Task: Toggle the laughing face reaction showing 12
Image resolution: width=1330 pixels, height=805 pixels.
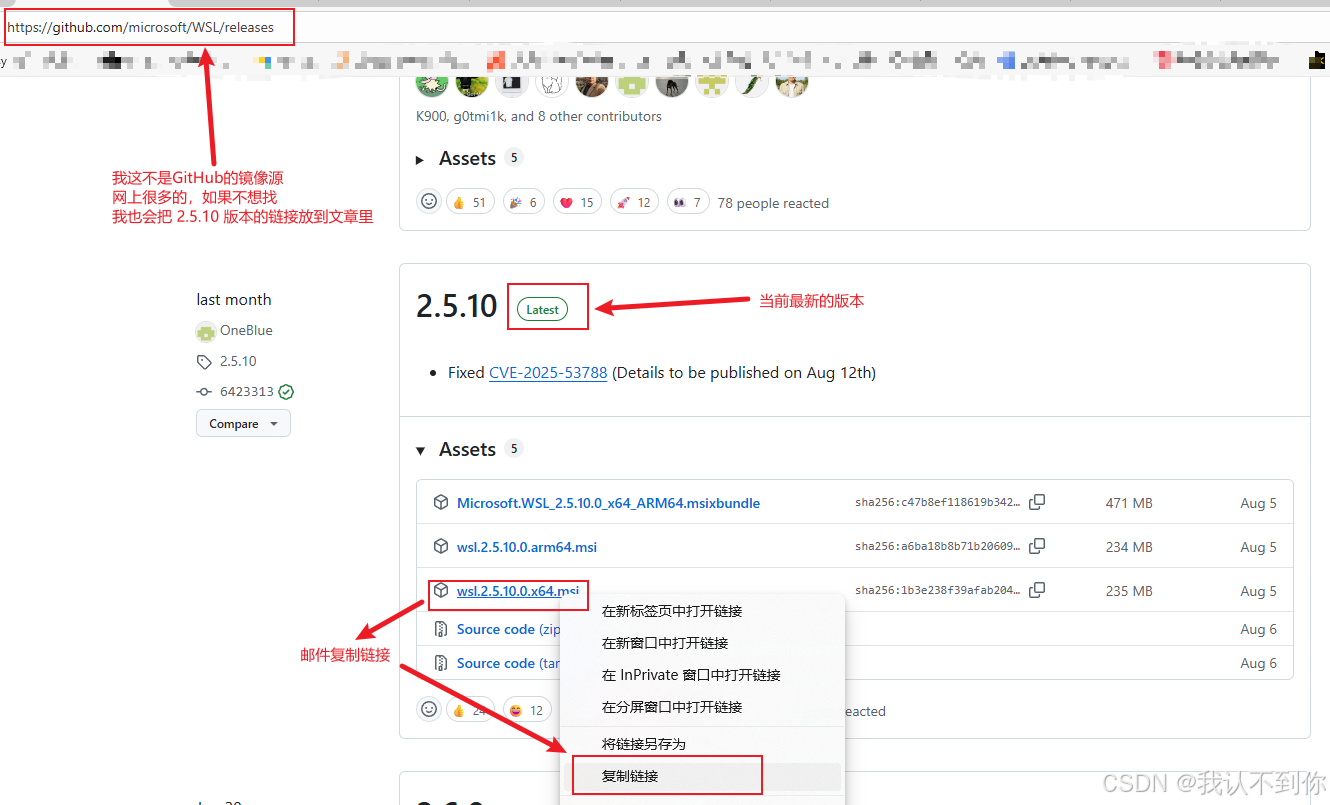Action: point(526,710)
